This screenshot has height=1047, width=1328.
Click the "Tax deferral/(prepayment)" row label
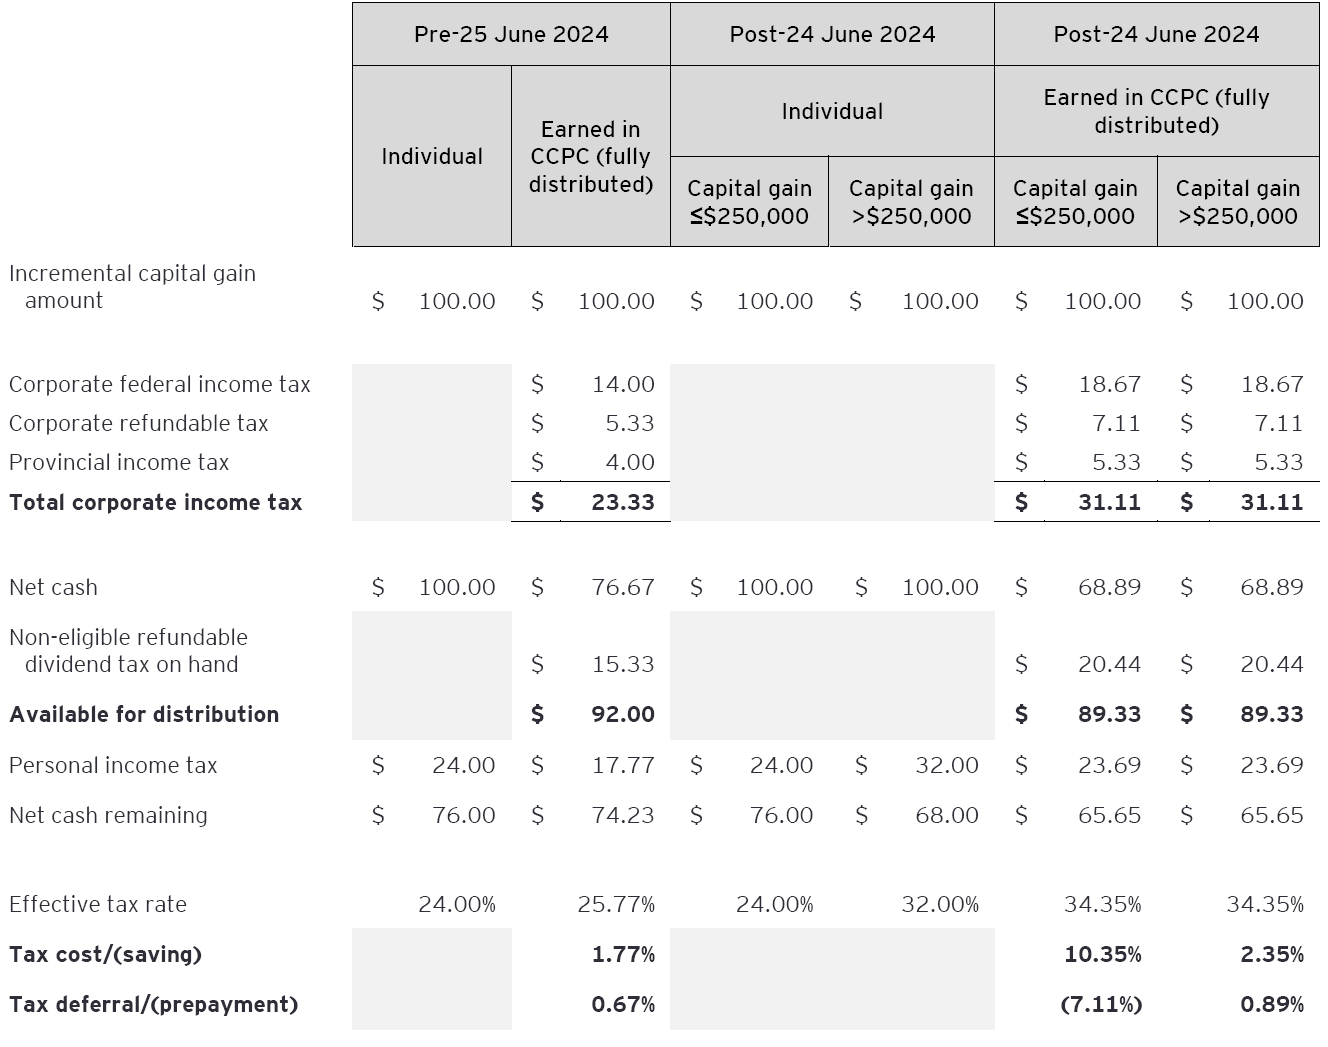point(153,1004)
